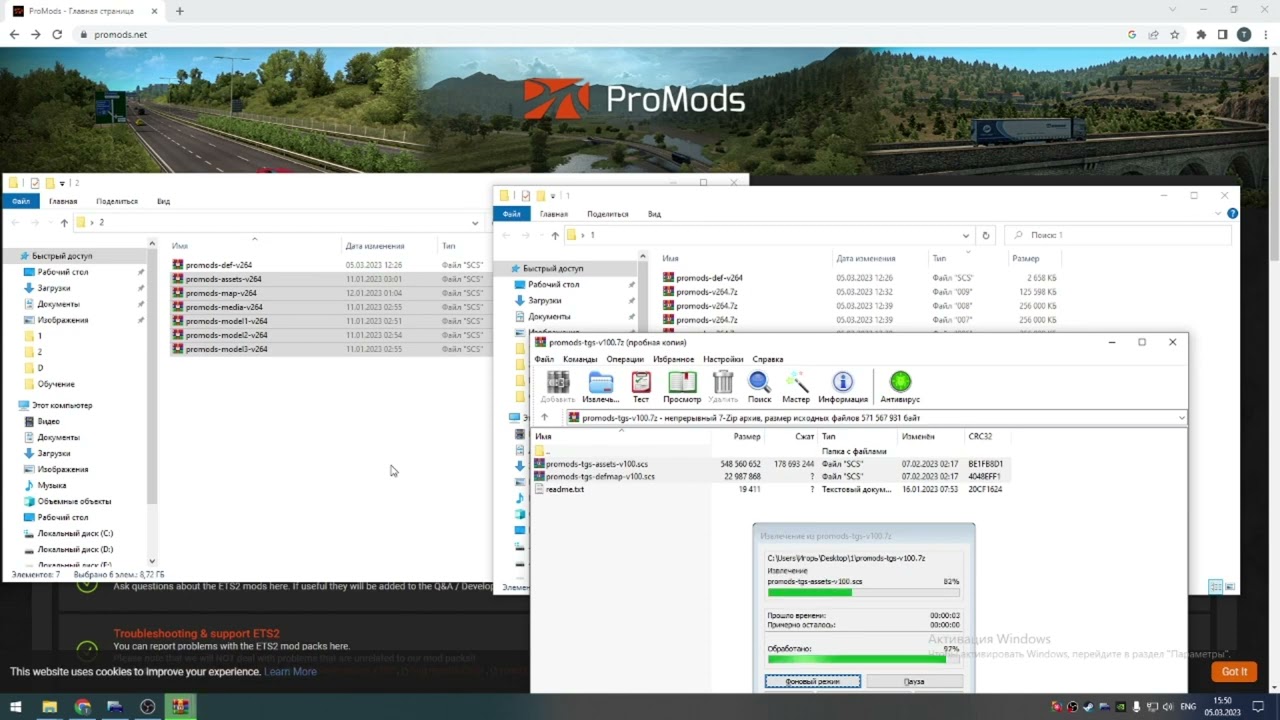The height and width of the screenshot is (720, 1280).
Task: Expand the address dropdown in folder 1 window
Action: coord(965,235)
